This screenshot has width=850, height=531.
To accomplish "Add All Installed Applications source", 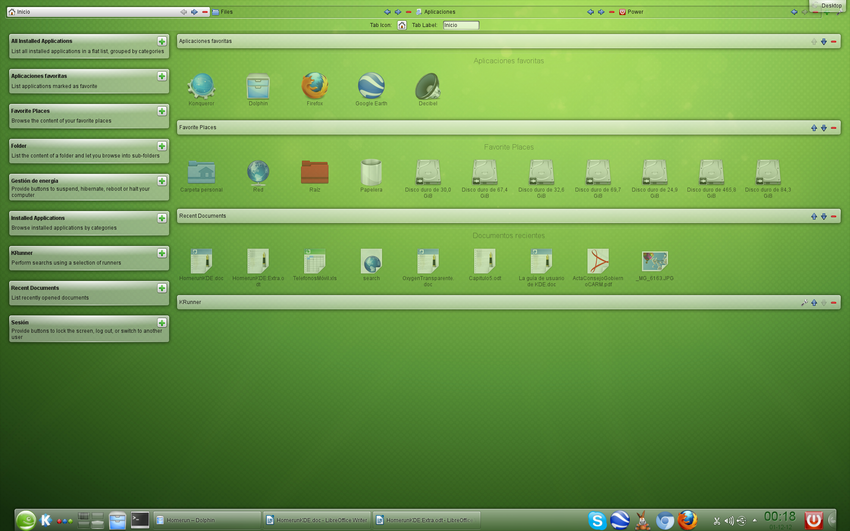I will coord(162,41).
